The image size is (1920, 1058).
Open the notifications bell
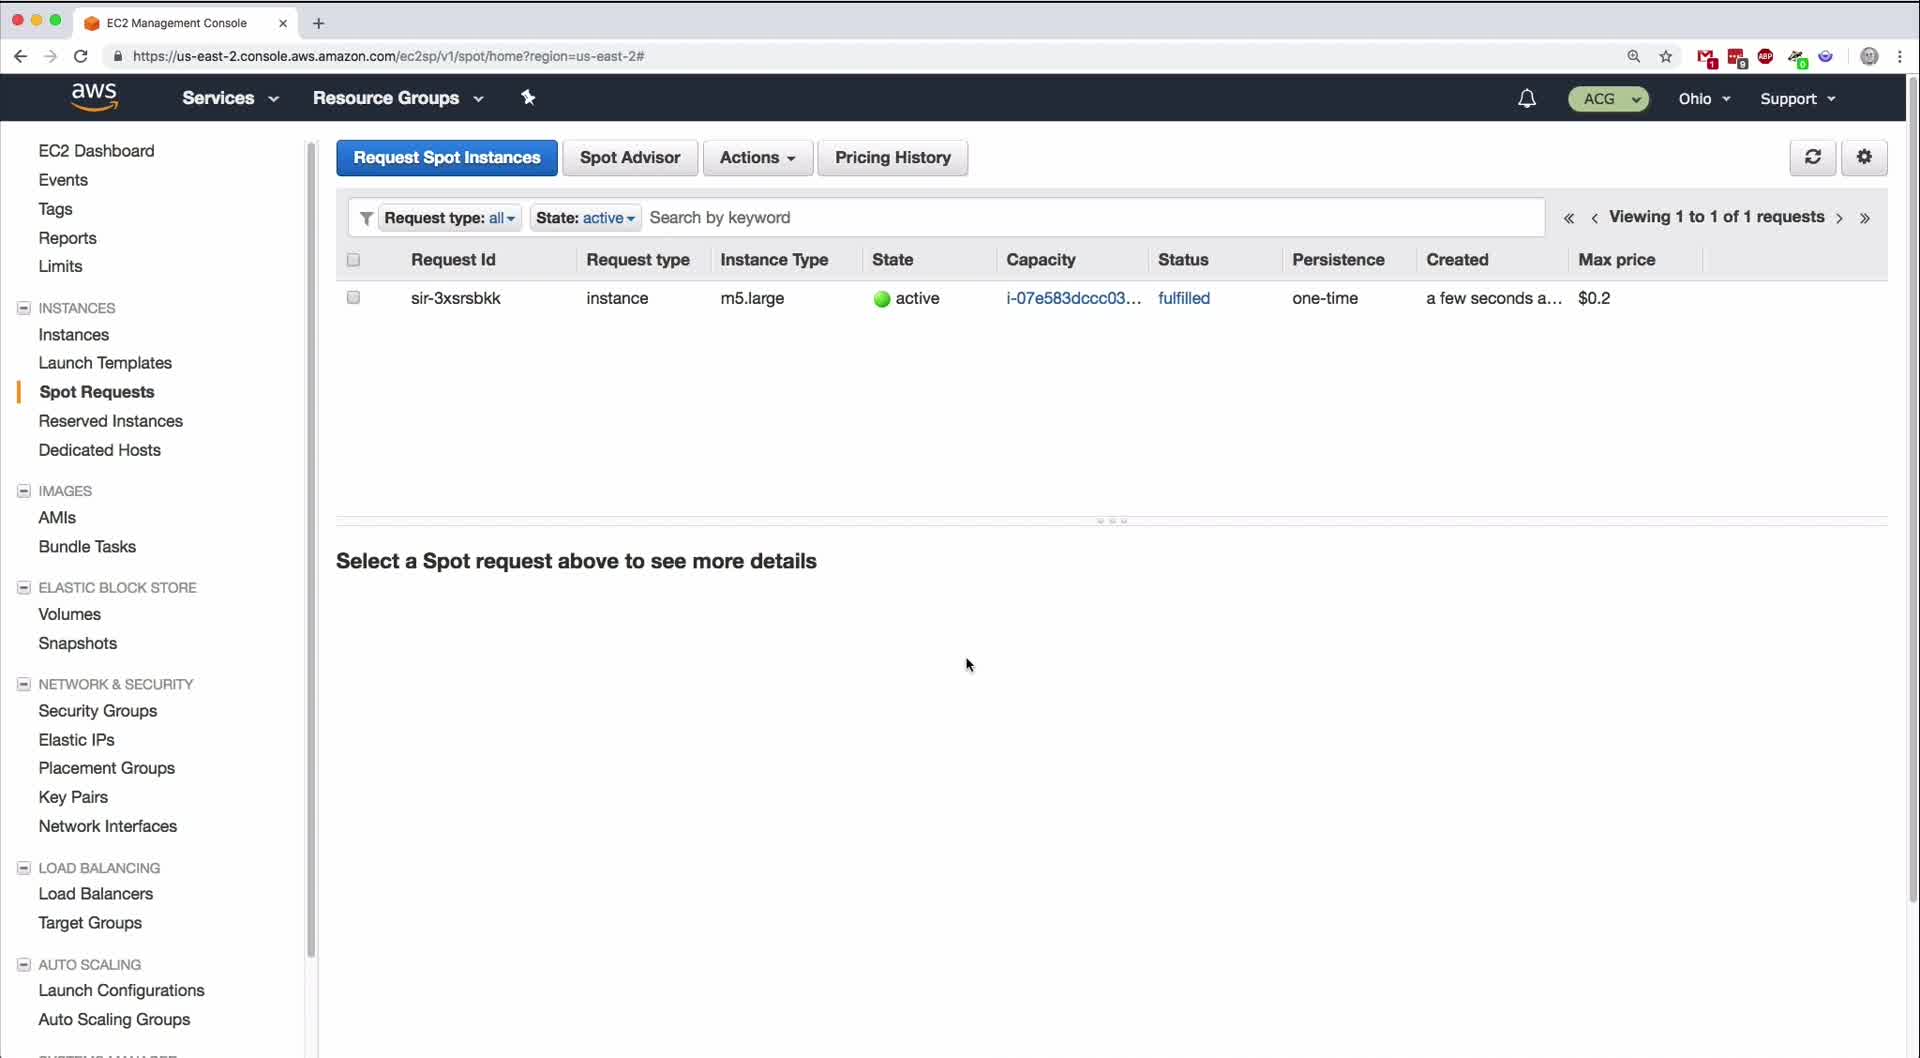[1526, 98]
